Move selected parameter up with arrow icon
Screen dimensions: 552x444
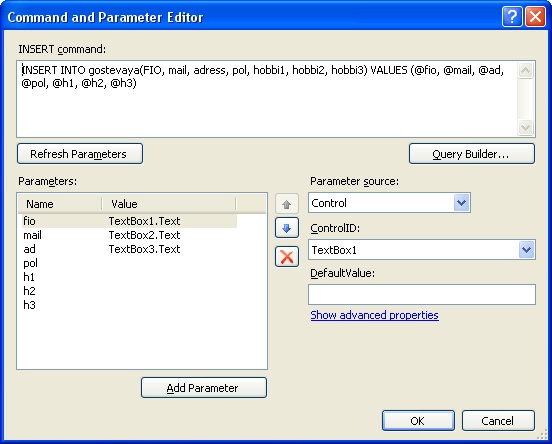[287, 204]
